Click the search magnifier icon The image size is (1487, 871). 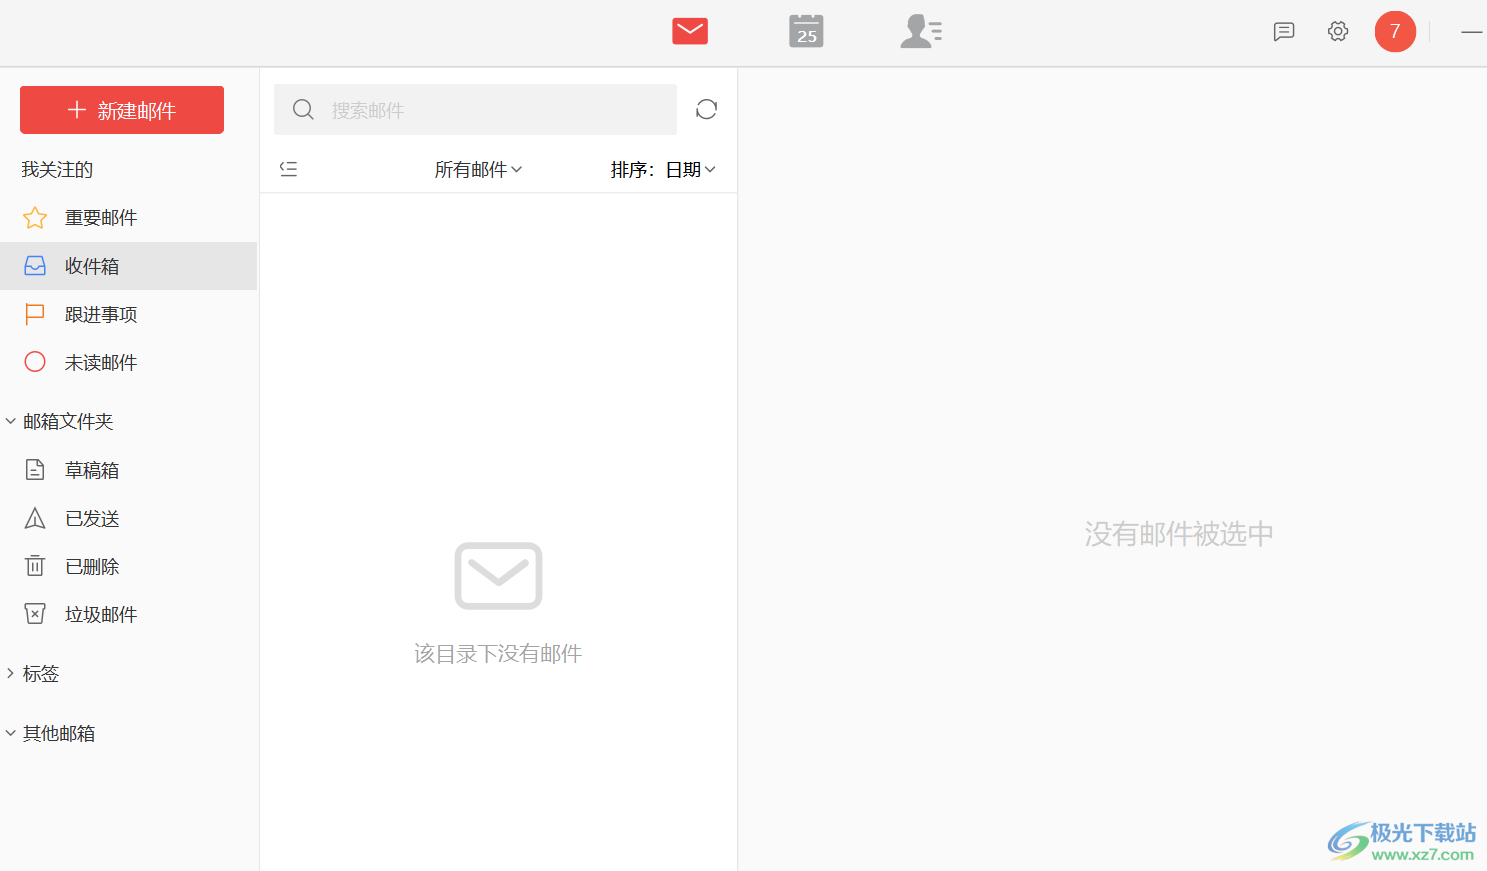pyautogui.click(x=303, y=109)
